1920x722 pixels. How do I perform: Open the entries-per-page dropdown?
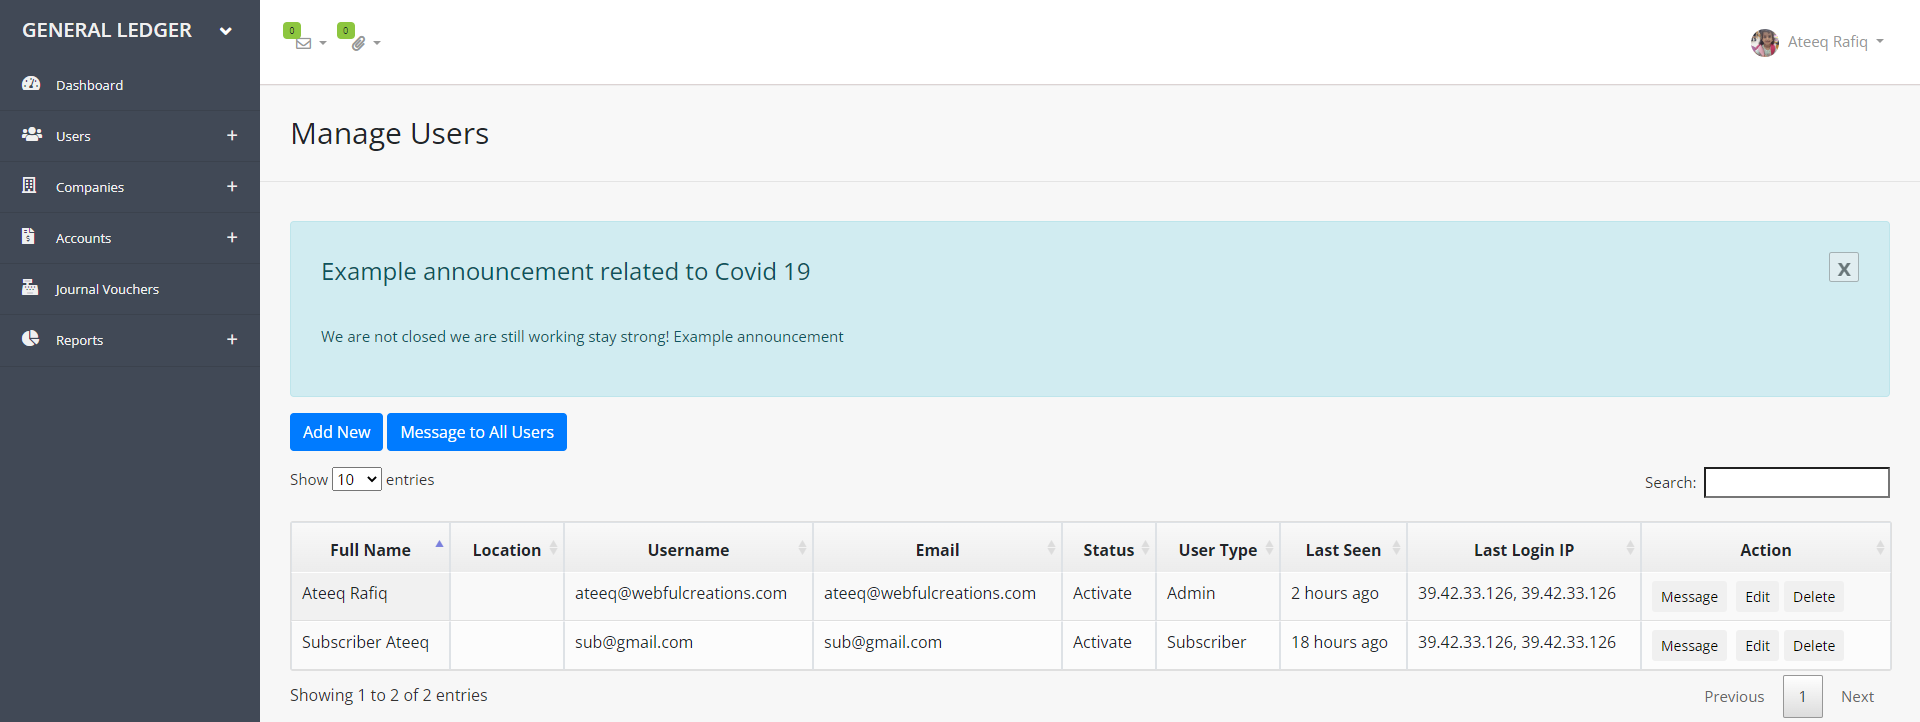(357, 480)
